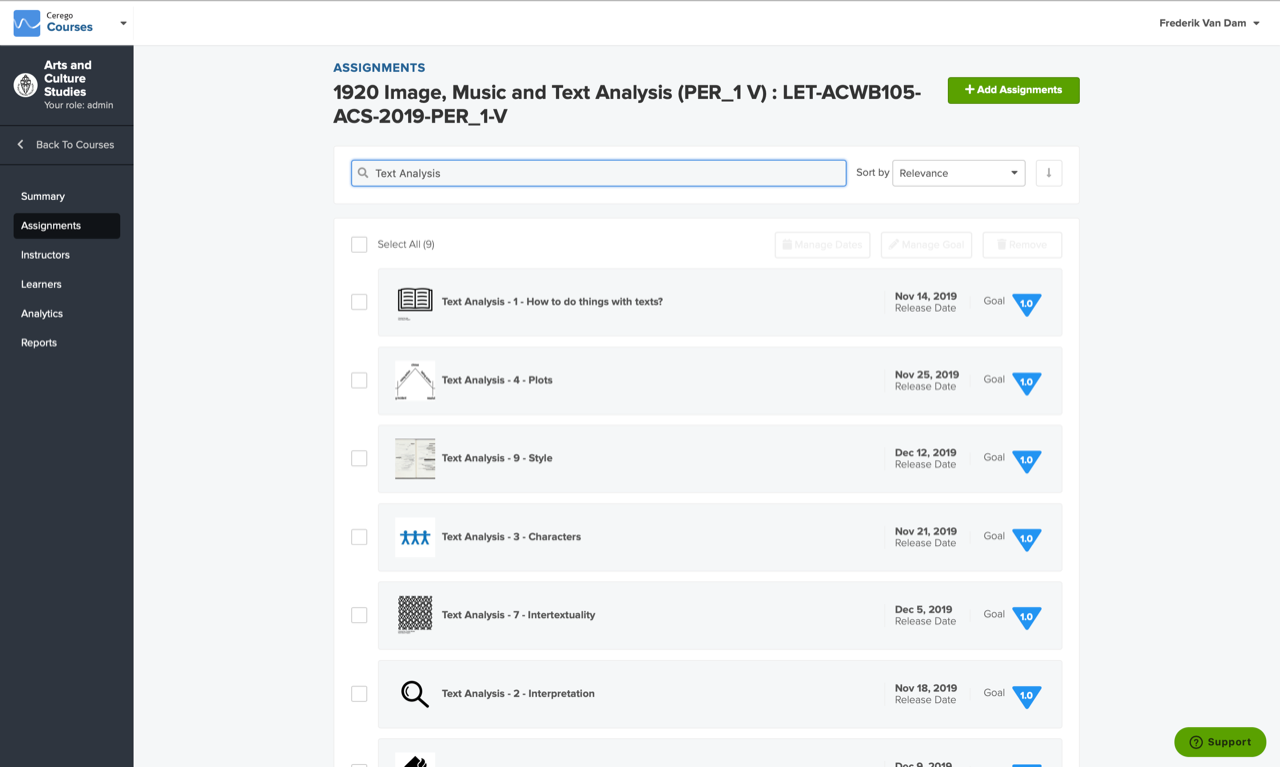
Task: Click the open book icon for Text Analysis 1
Action: tap(415, 301)
